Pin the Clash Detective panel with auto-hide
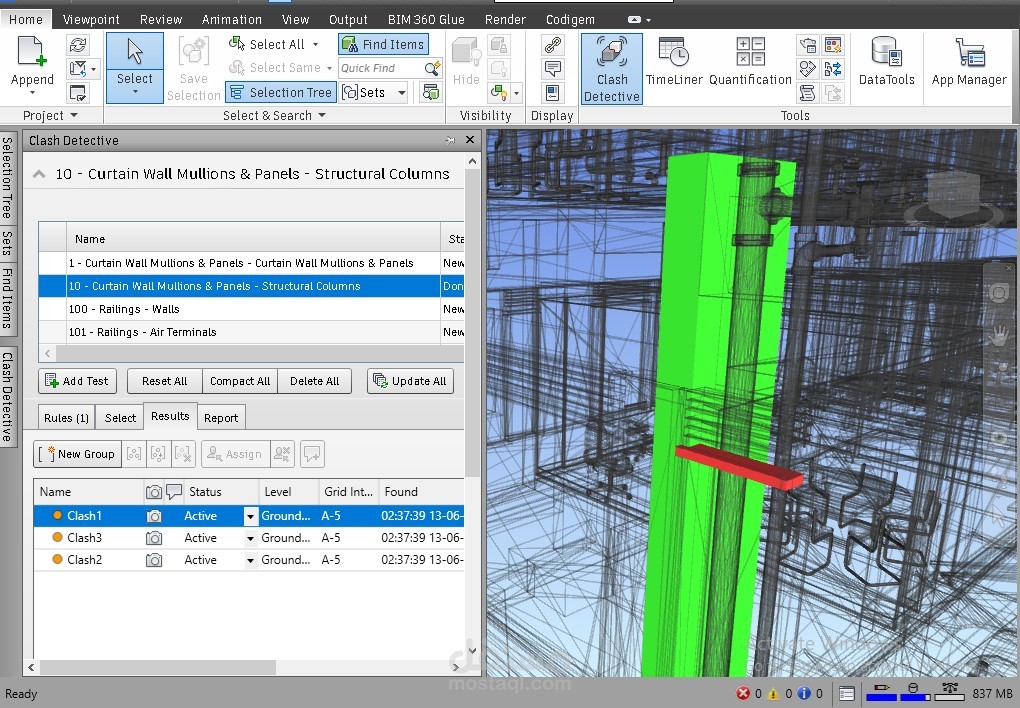 tap(450, 140)
